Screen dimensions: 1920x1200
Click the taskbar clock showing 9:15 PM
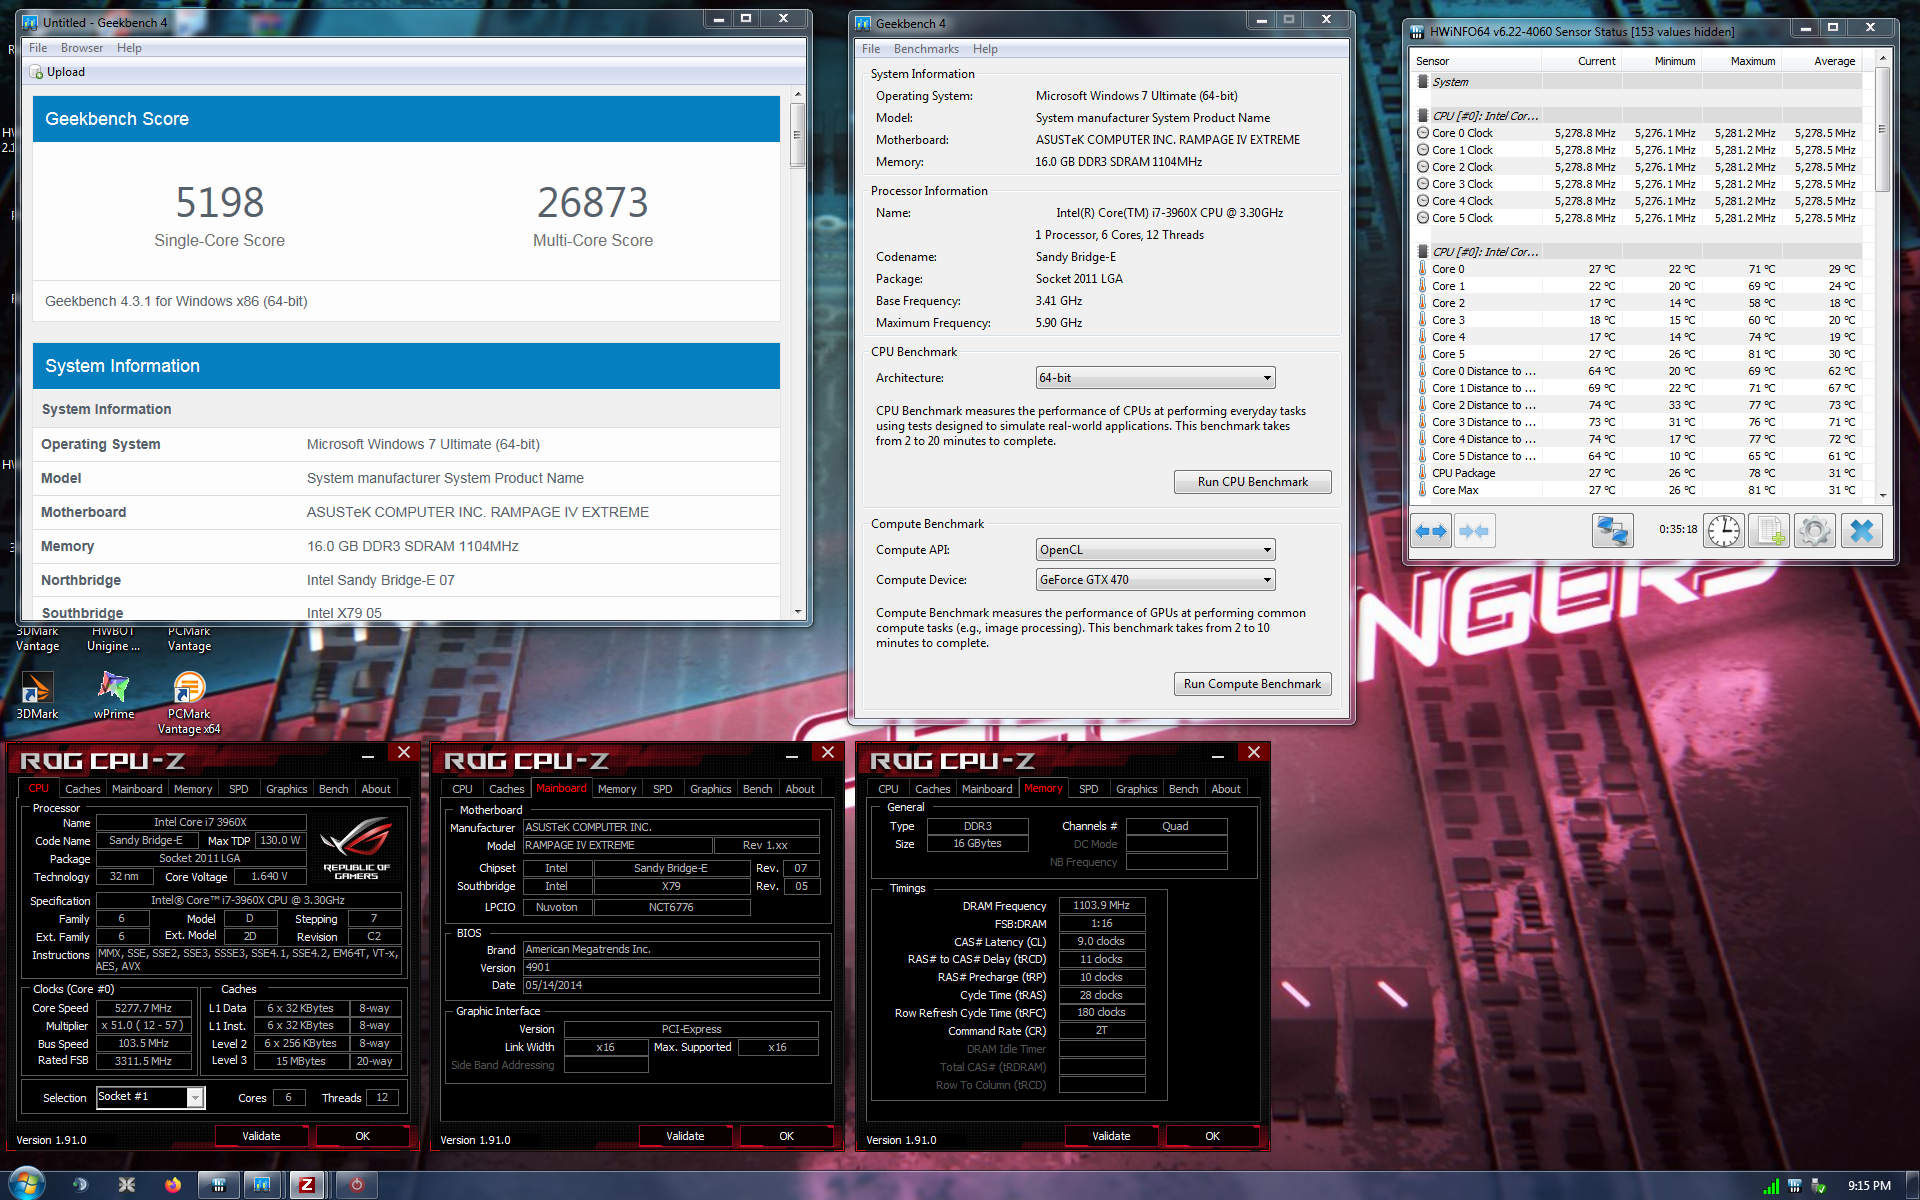(x=1868, y=1186)
